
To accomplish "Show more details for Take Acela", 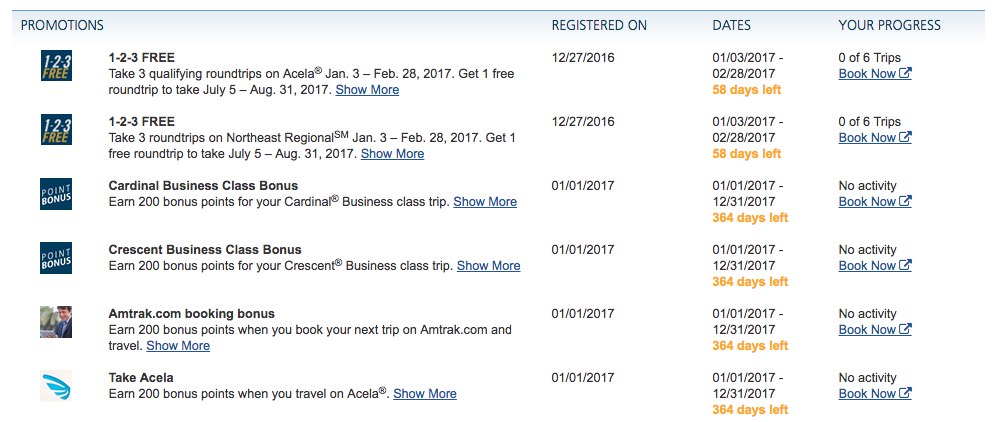I will click(x=425, y=394).
